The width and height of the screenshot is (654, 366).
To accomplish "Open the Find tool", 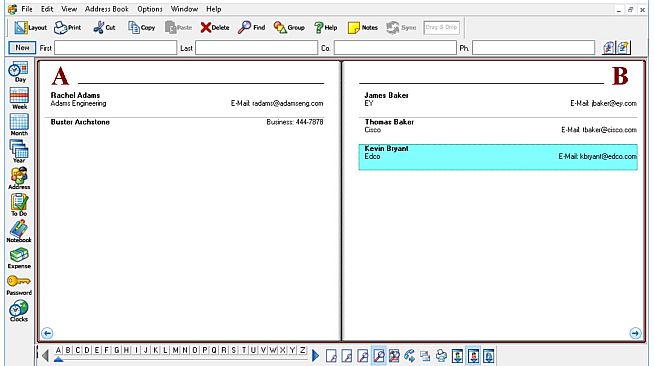I will click(252, 28).
